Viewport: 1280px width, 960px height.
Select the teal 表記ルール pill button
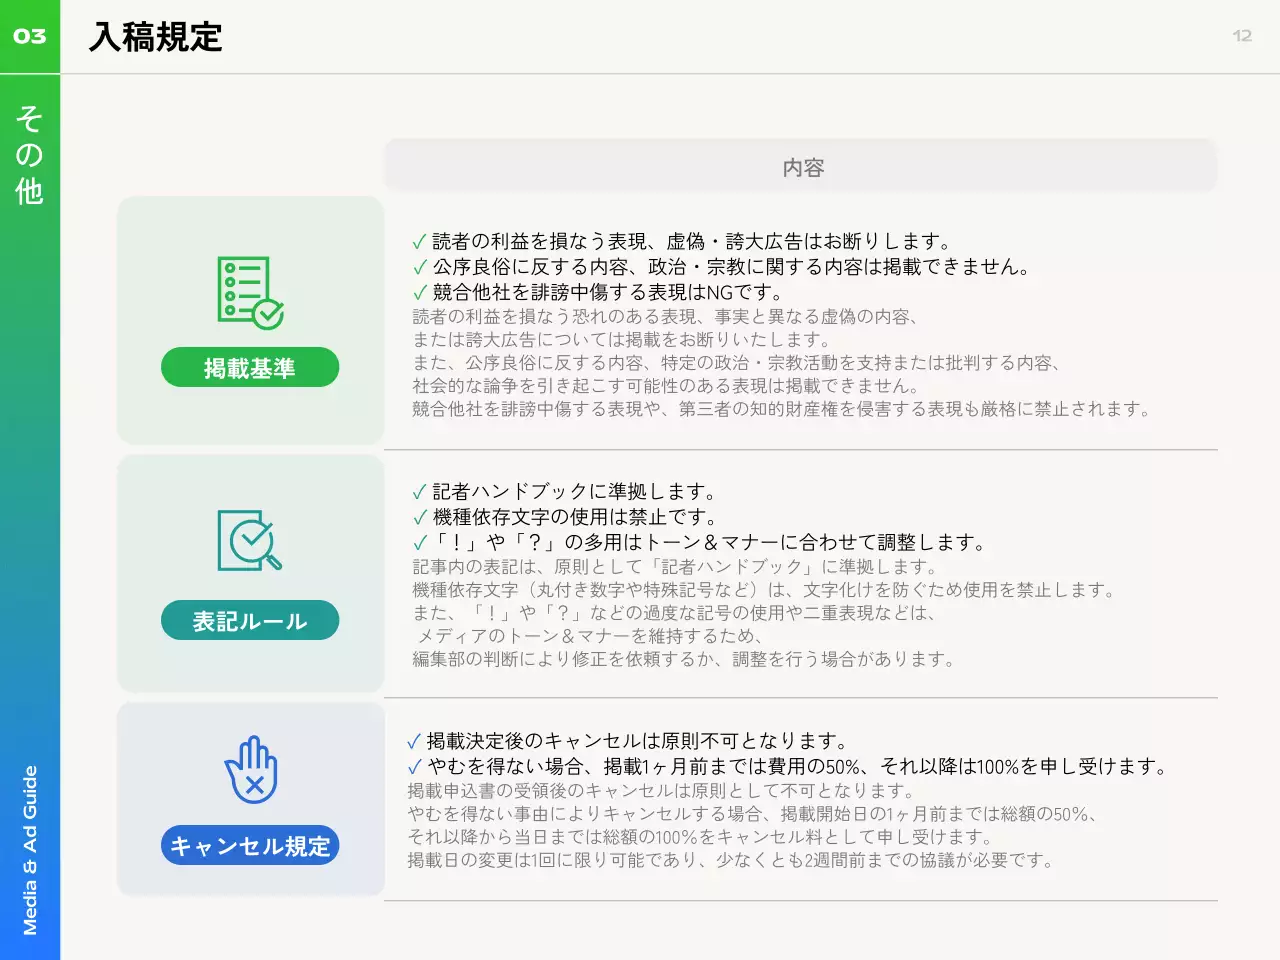click(x=250, y=621)
